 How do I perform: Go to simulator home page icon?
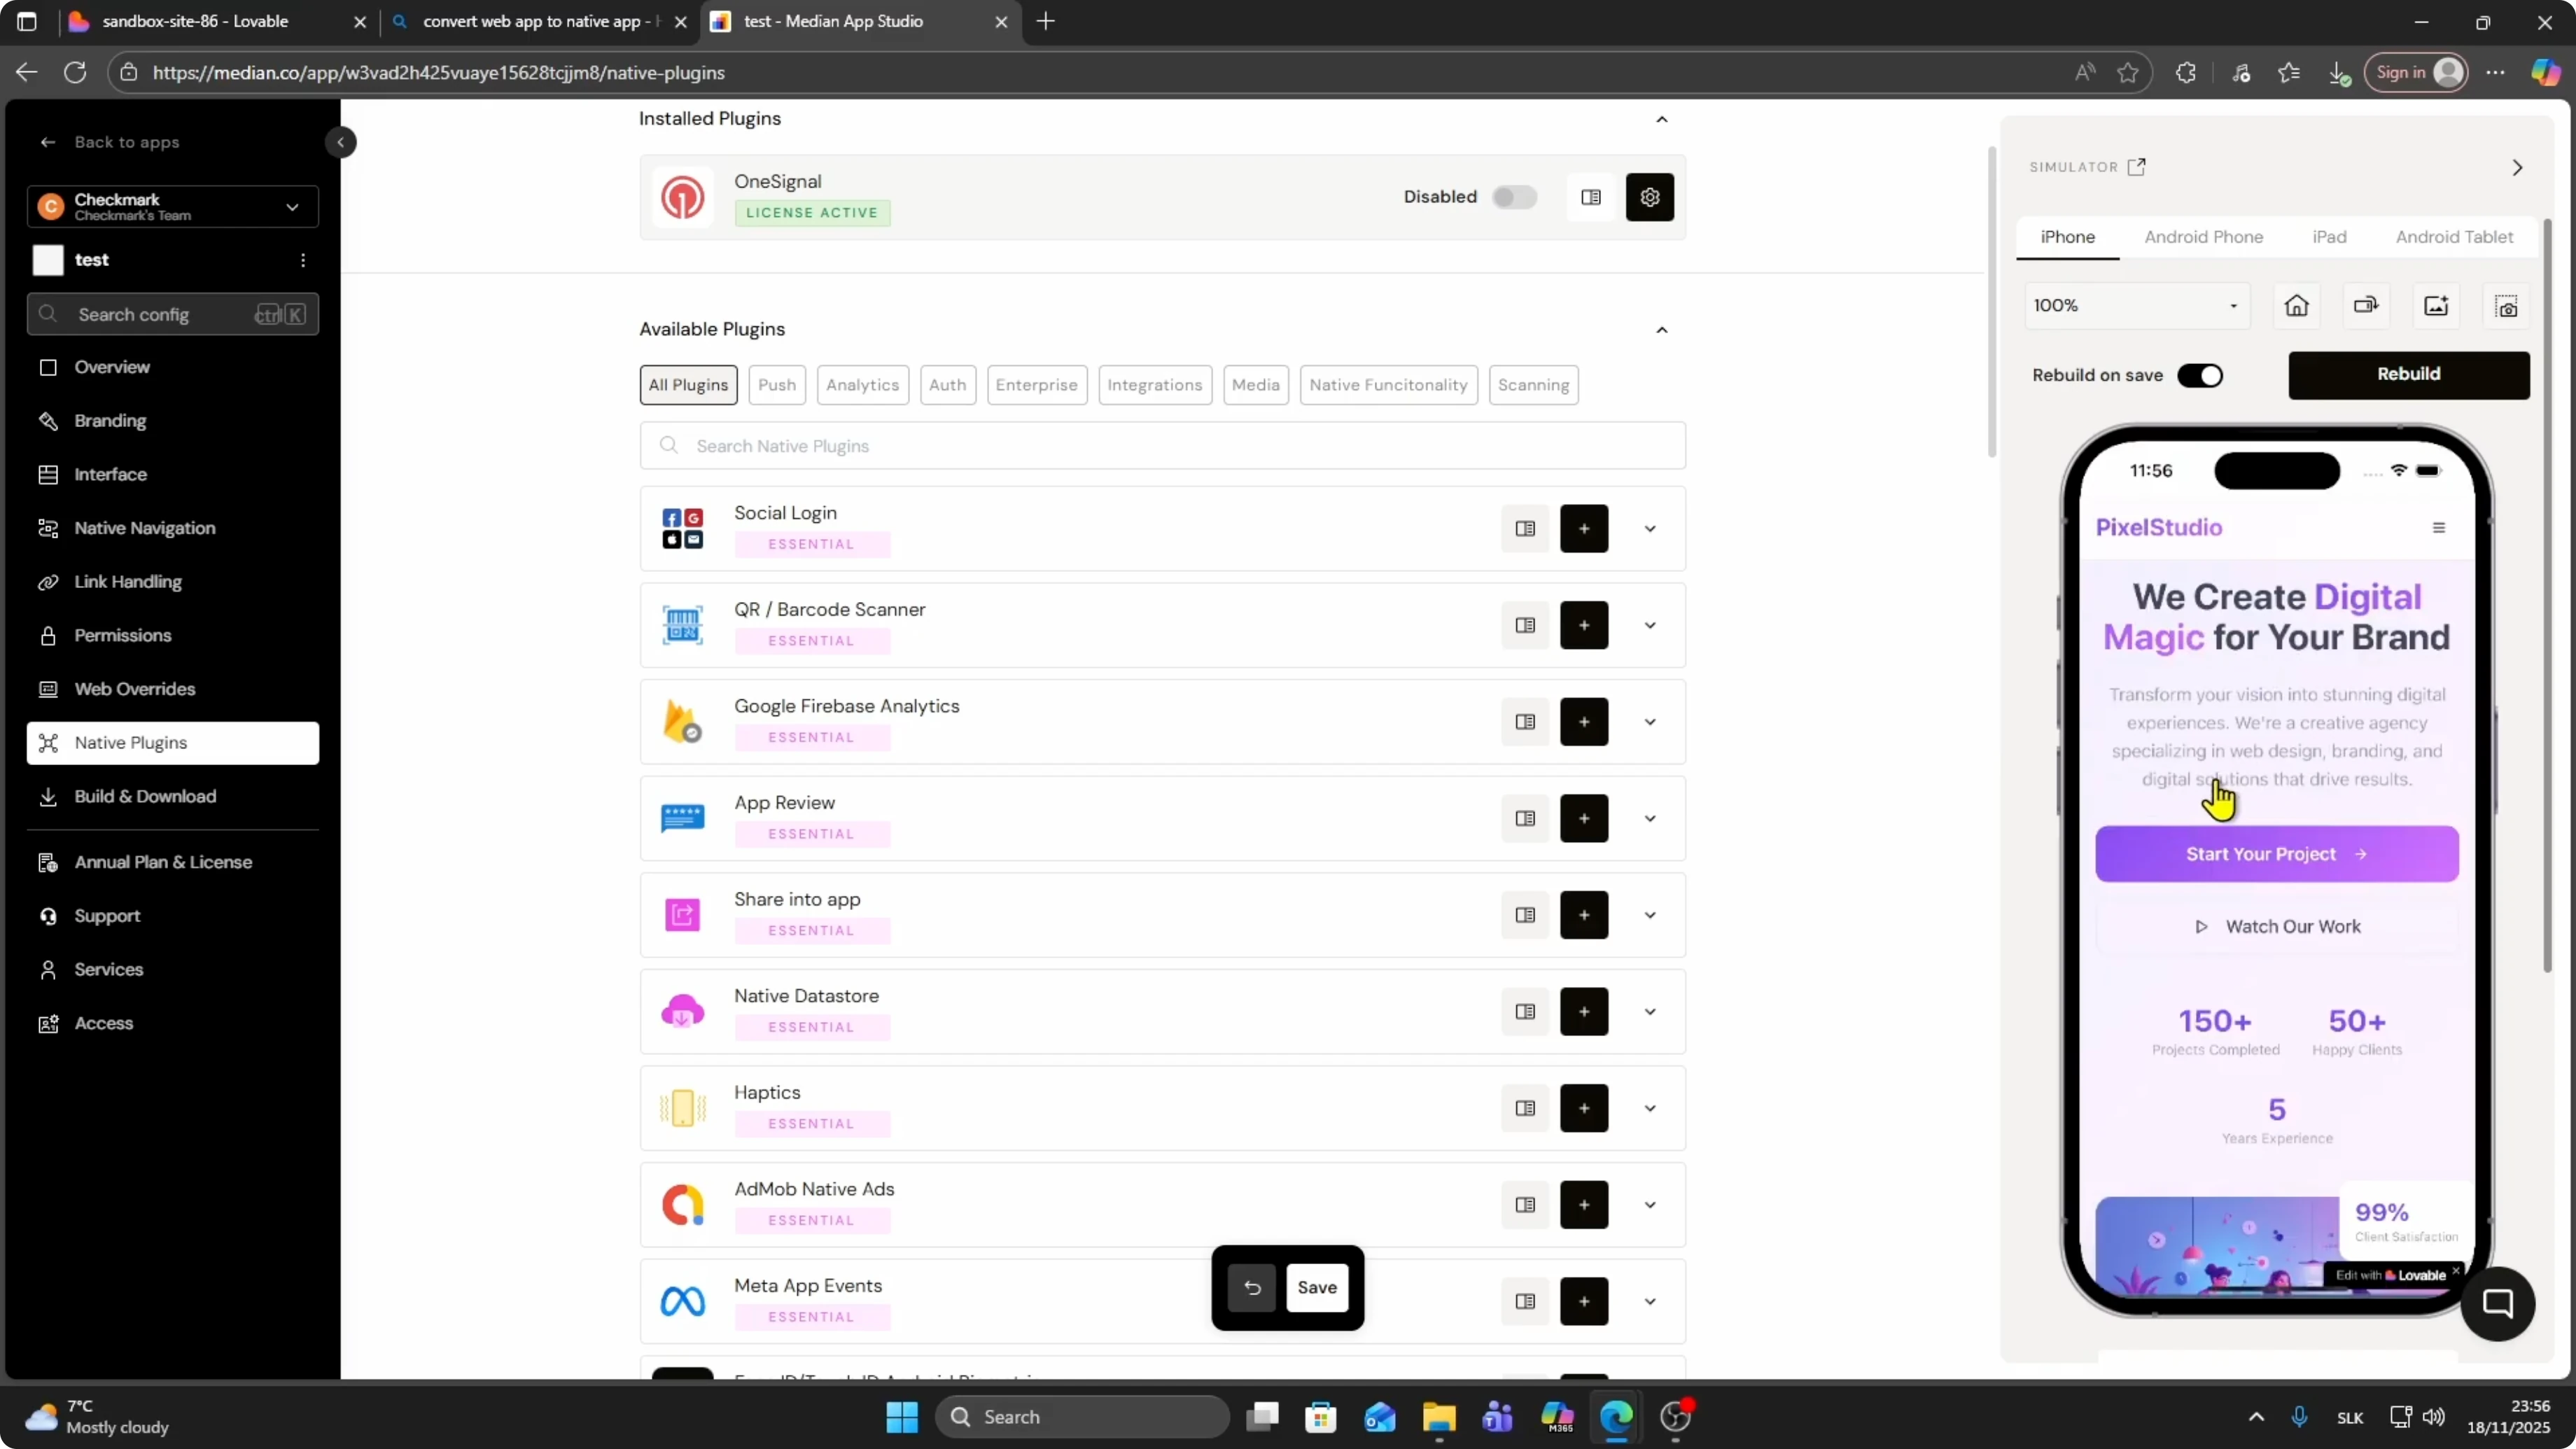(2296, 305)
